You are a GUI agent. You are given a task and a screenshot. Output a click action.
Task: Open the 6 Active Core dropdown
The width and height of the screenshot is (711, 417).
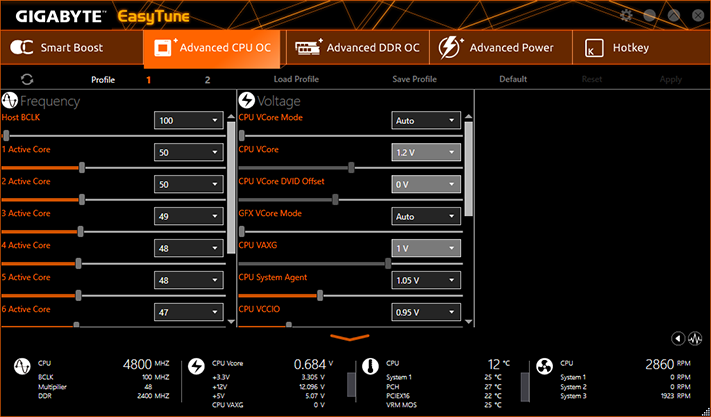(189, 312)
